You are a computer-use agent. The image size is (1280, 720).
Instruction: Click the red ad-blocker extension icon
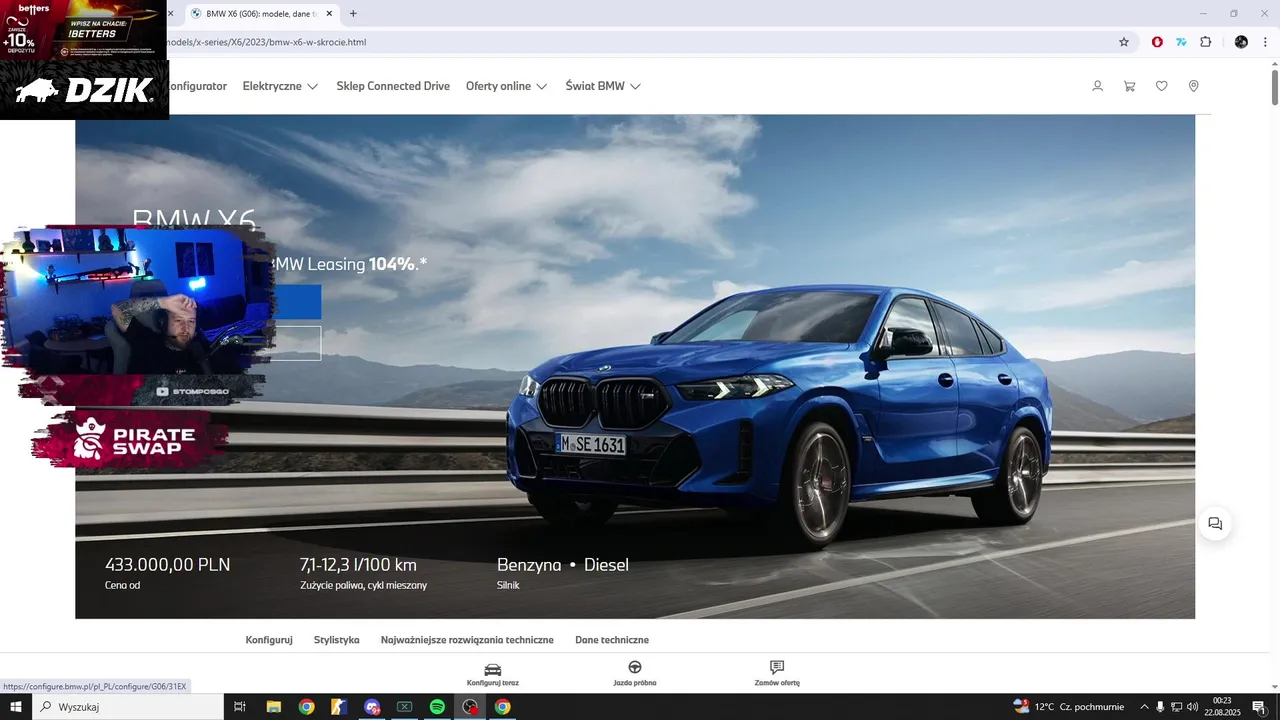pyautogui.click(x=1157, y=42)
